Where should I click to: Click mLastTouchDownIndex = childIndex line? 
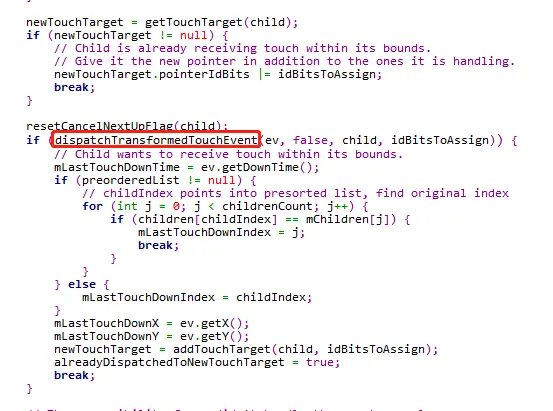point(197,297)
